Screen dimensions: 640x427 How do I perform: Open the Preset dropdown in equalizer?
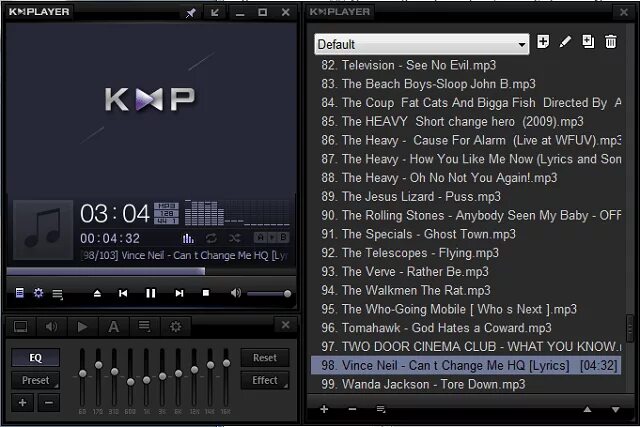(x=36, y=380)
